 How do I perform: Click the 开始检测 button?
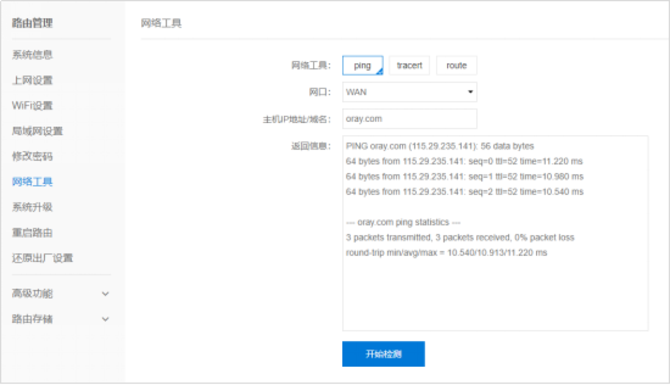pyautogui.click(x=383, y=354)
